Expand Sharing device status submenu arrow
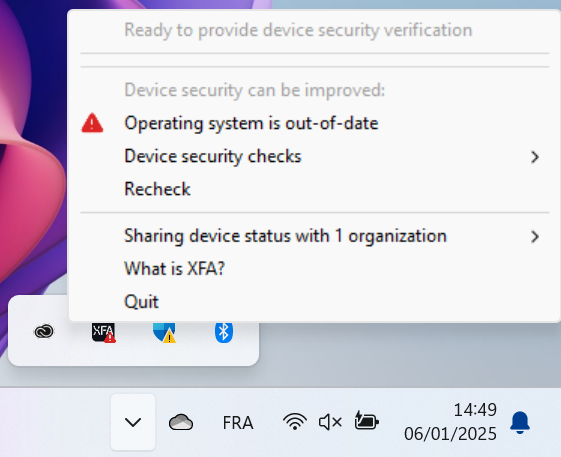The width and height of the screenshot is (561, 457). coord(535,237)
